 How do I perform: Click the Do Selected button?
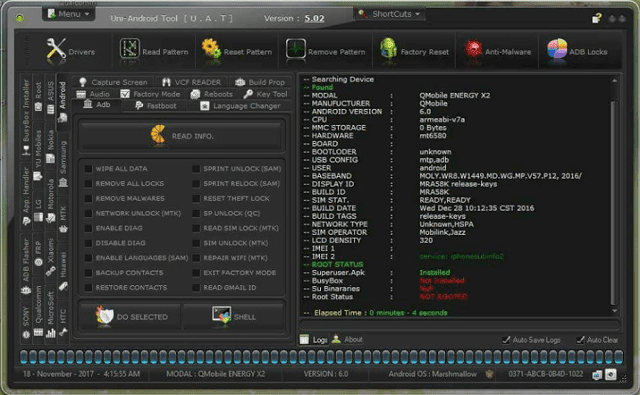pyautogui.click(x=131, y=316)
